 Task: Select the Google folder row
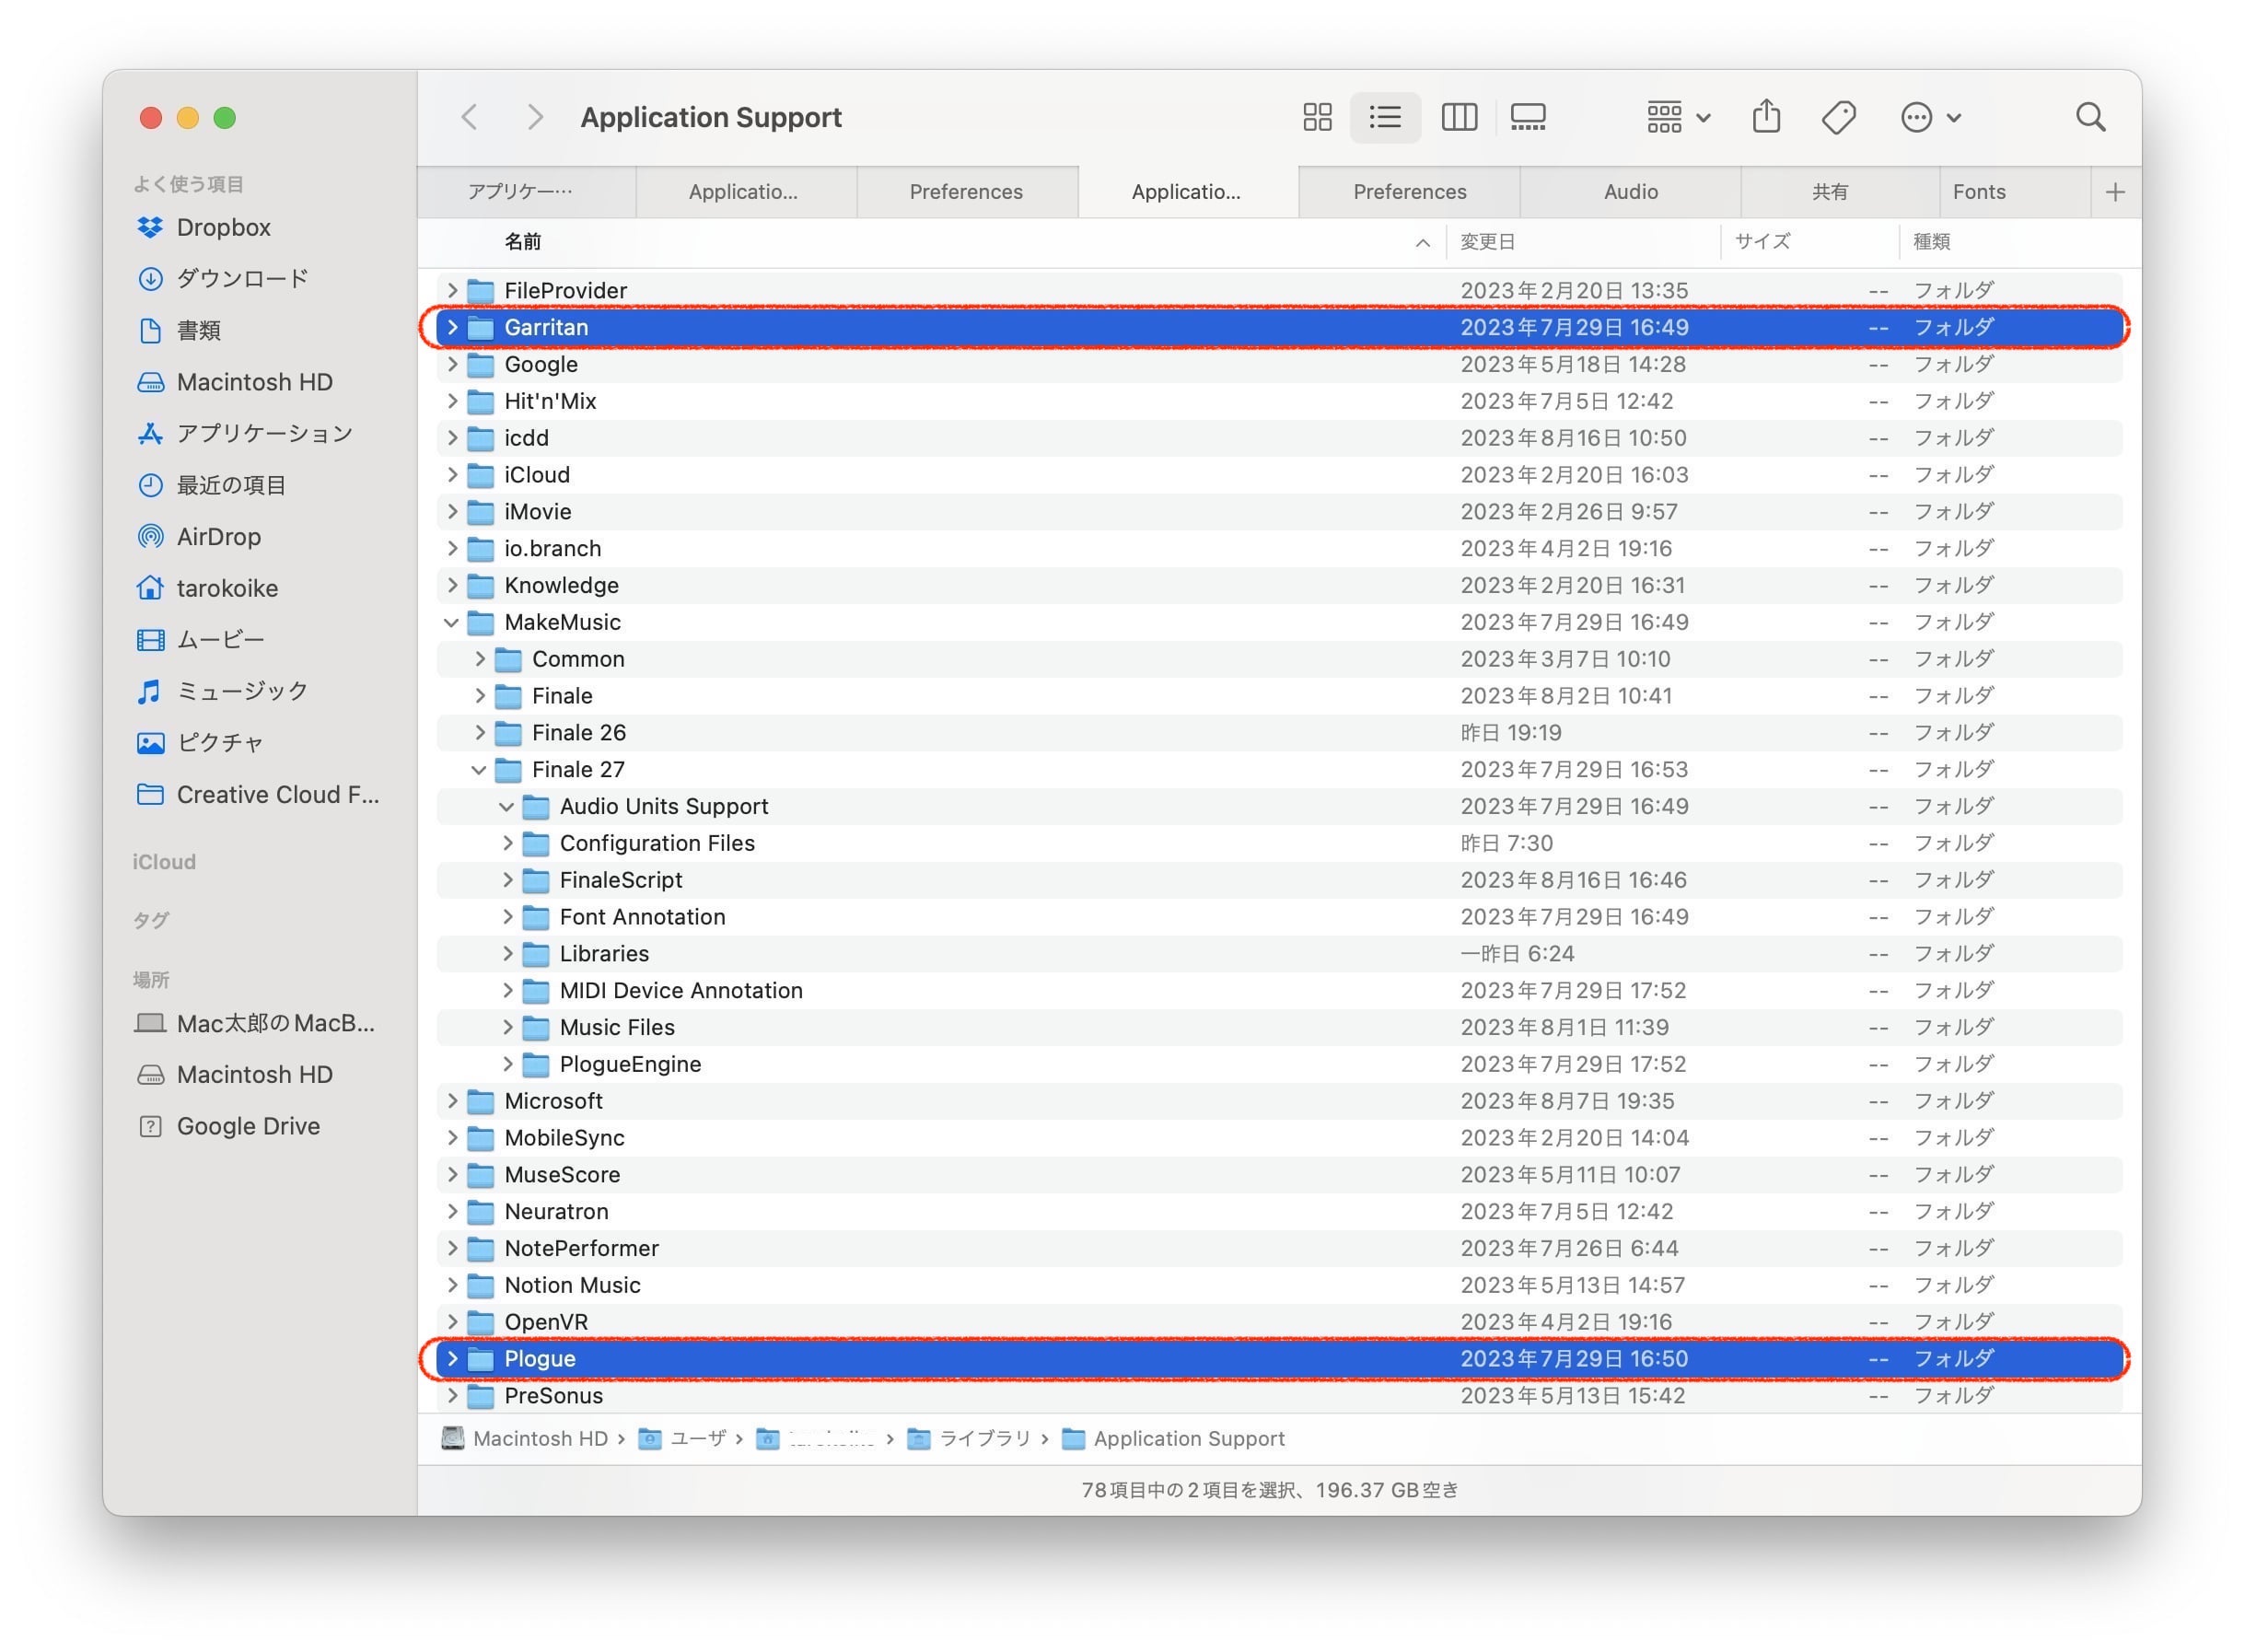coord(1279,364)
